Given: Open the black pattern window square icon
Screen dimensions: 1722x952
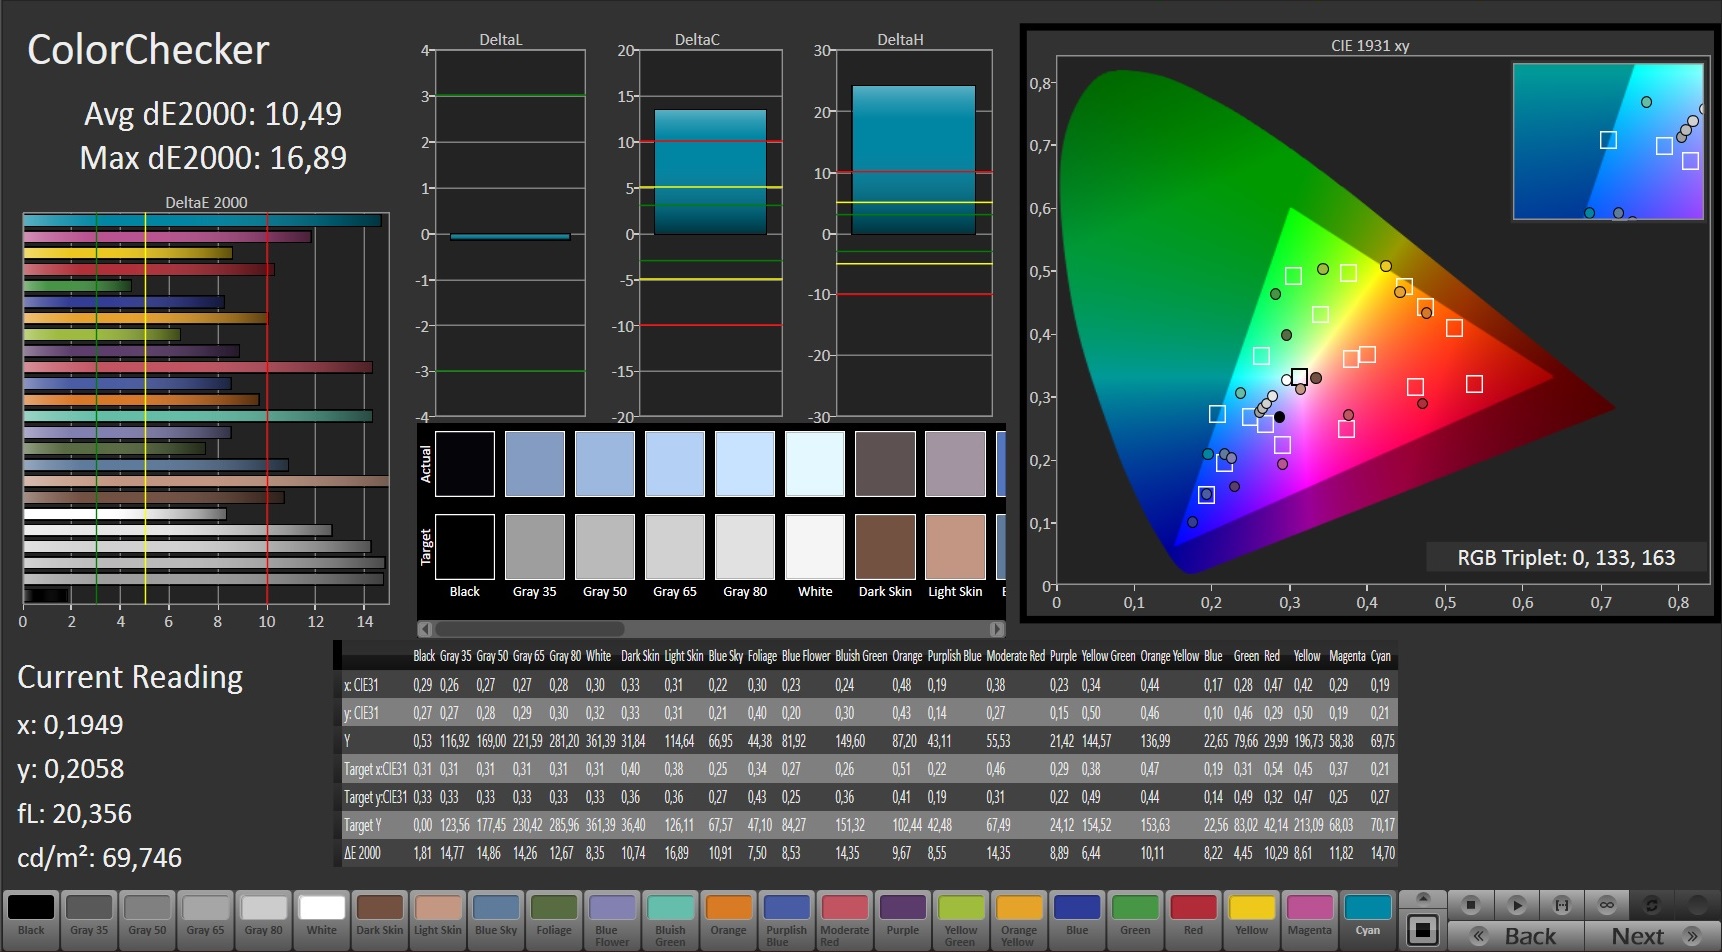Looking at the screenshot, I should (1422, 929).
